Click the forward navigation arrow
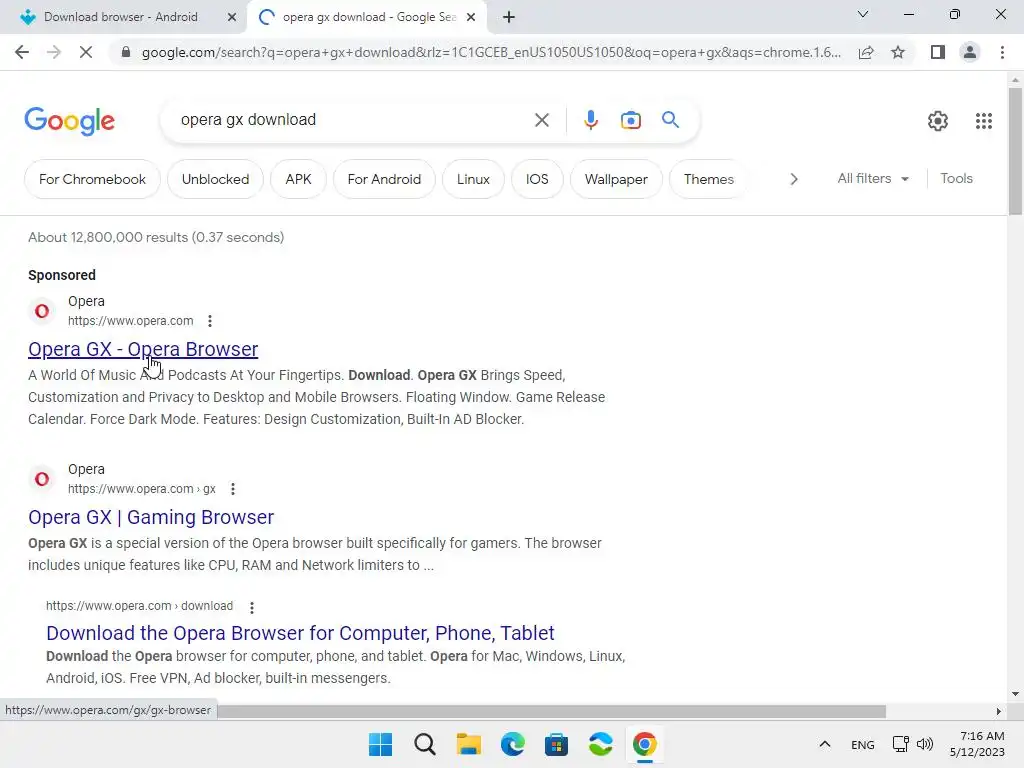 click(x=54, y=52)
